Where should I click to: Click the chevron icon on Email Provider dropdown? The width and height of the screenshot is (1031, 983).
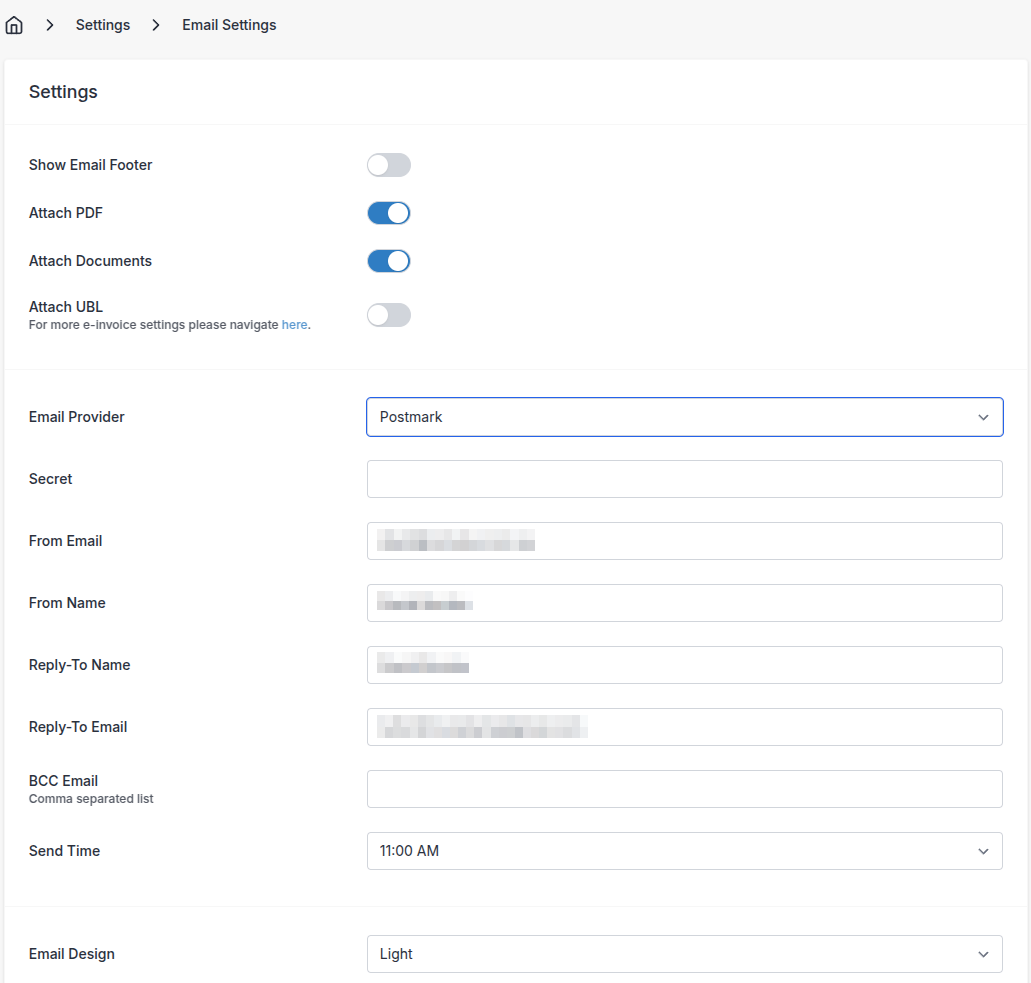click(x=984, y=417)
